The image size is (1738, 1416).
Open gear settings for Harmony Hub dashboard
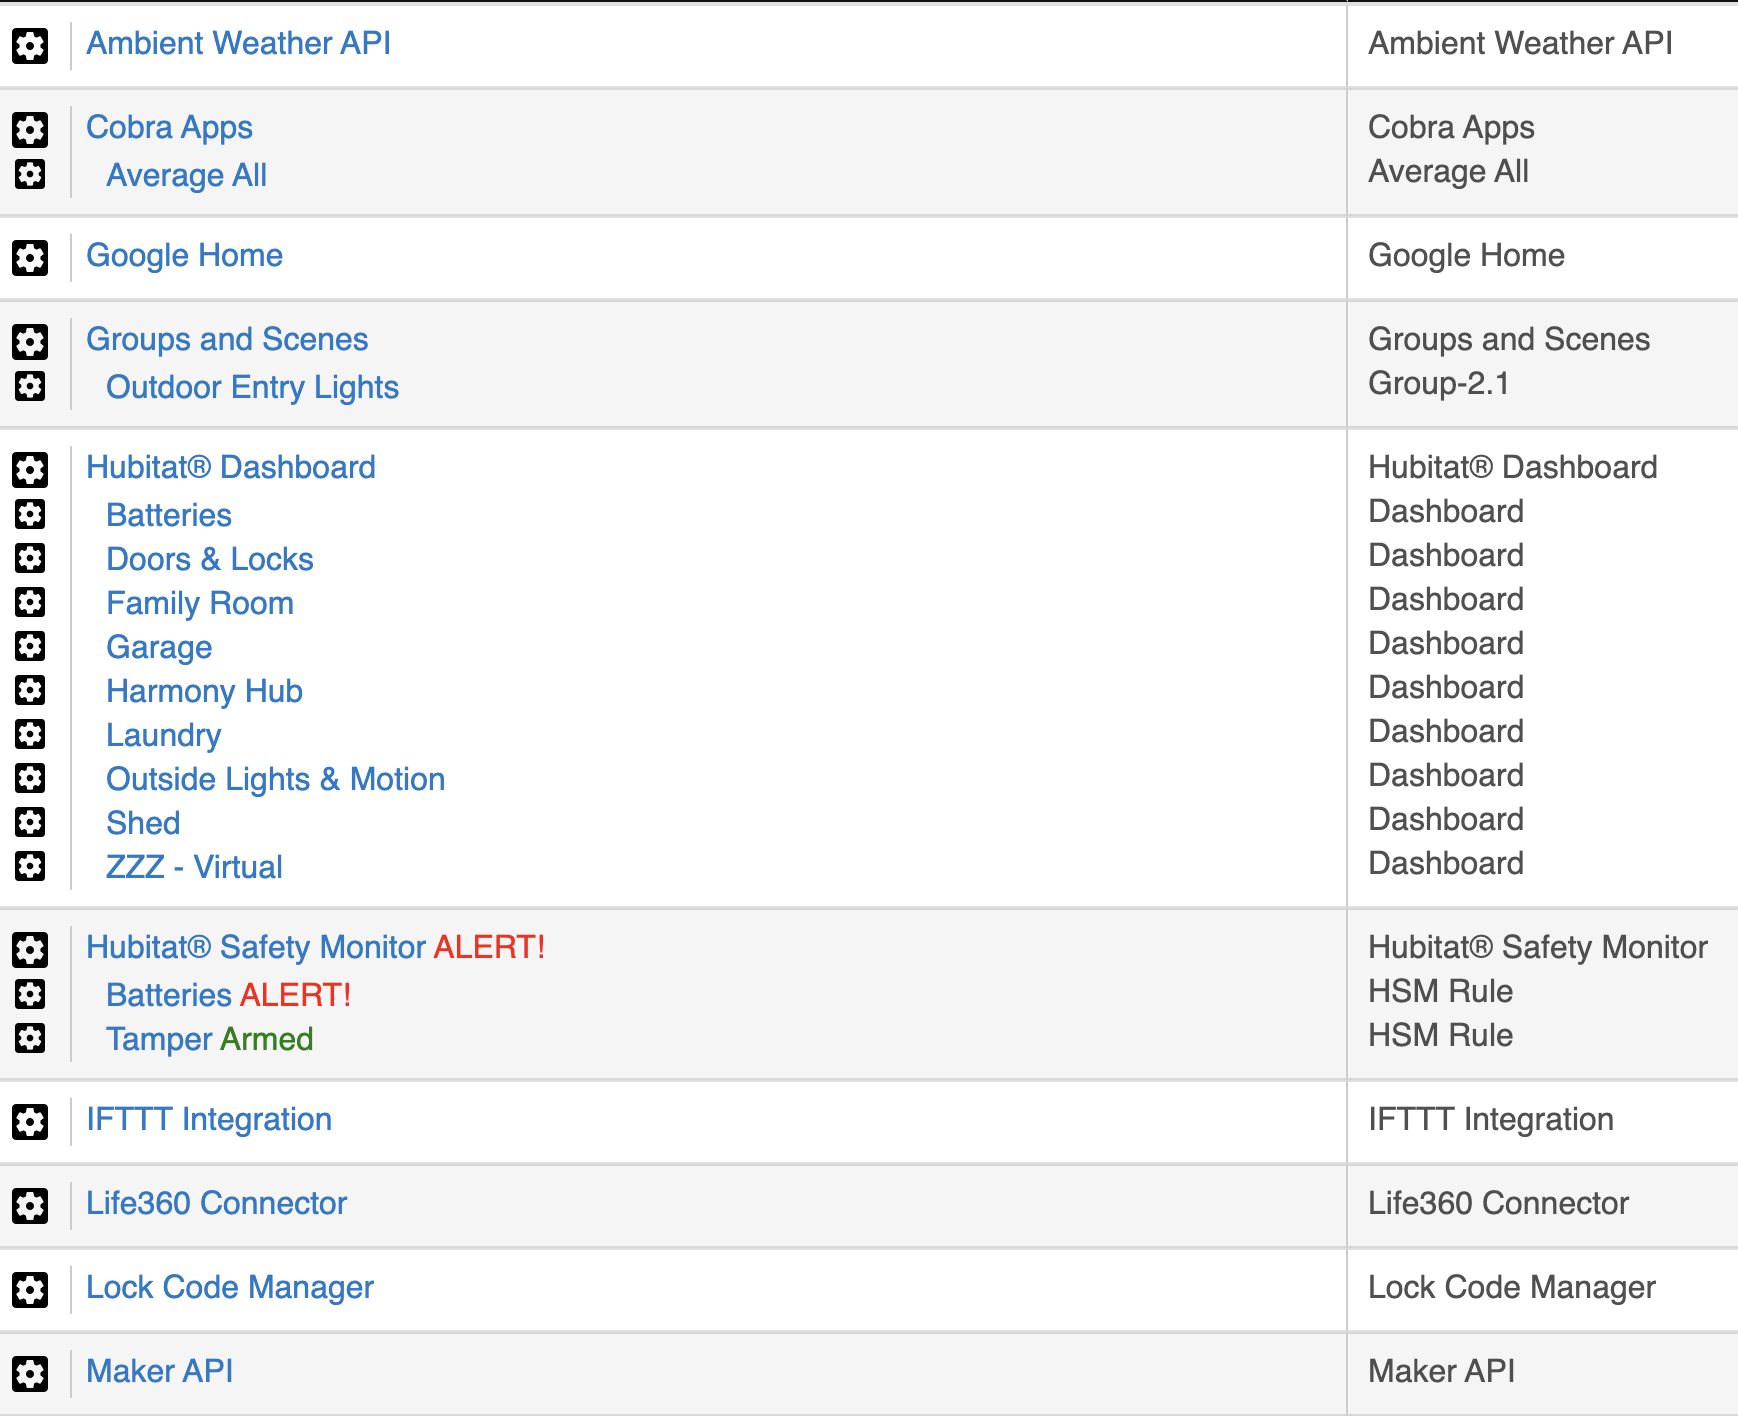pyautogui.click(x=30, y=690)
